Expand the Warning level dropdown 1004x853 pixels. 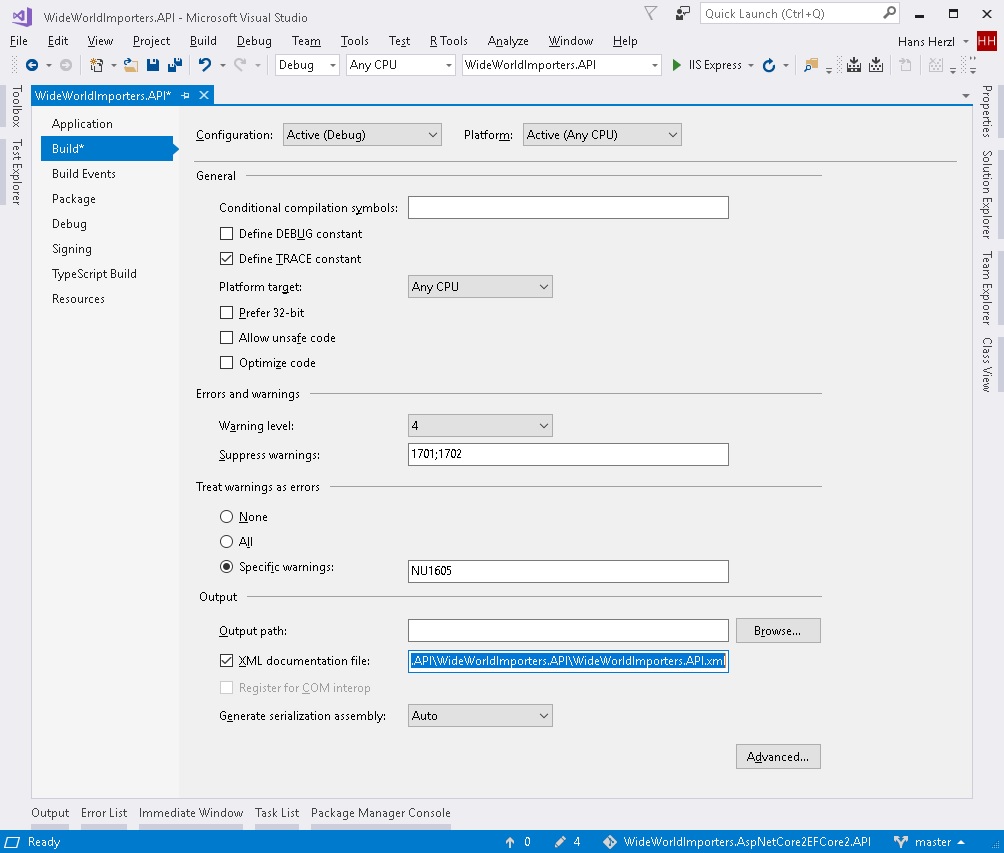click(x=480, y=426)
